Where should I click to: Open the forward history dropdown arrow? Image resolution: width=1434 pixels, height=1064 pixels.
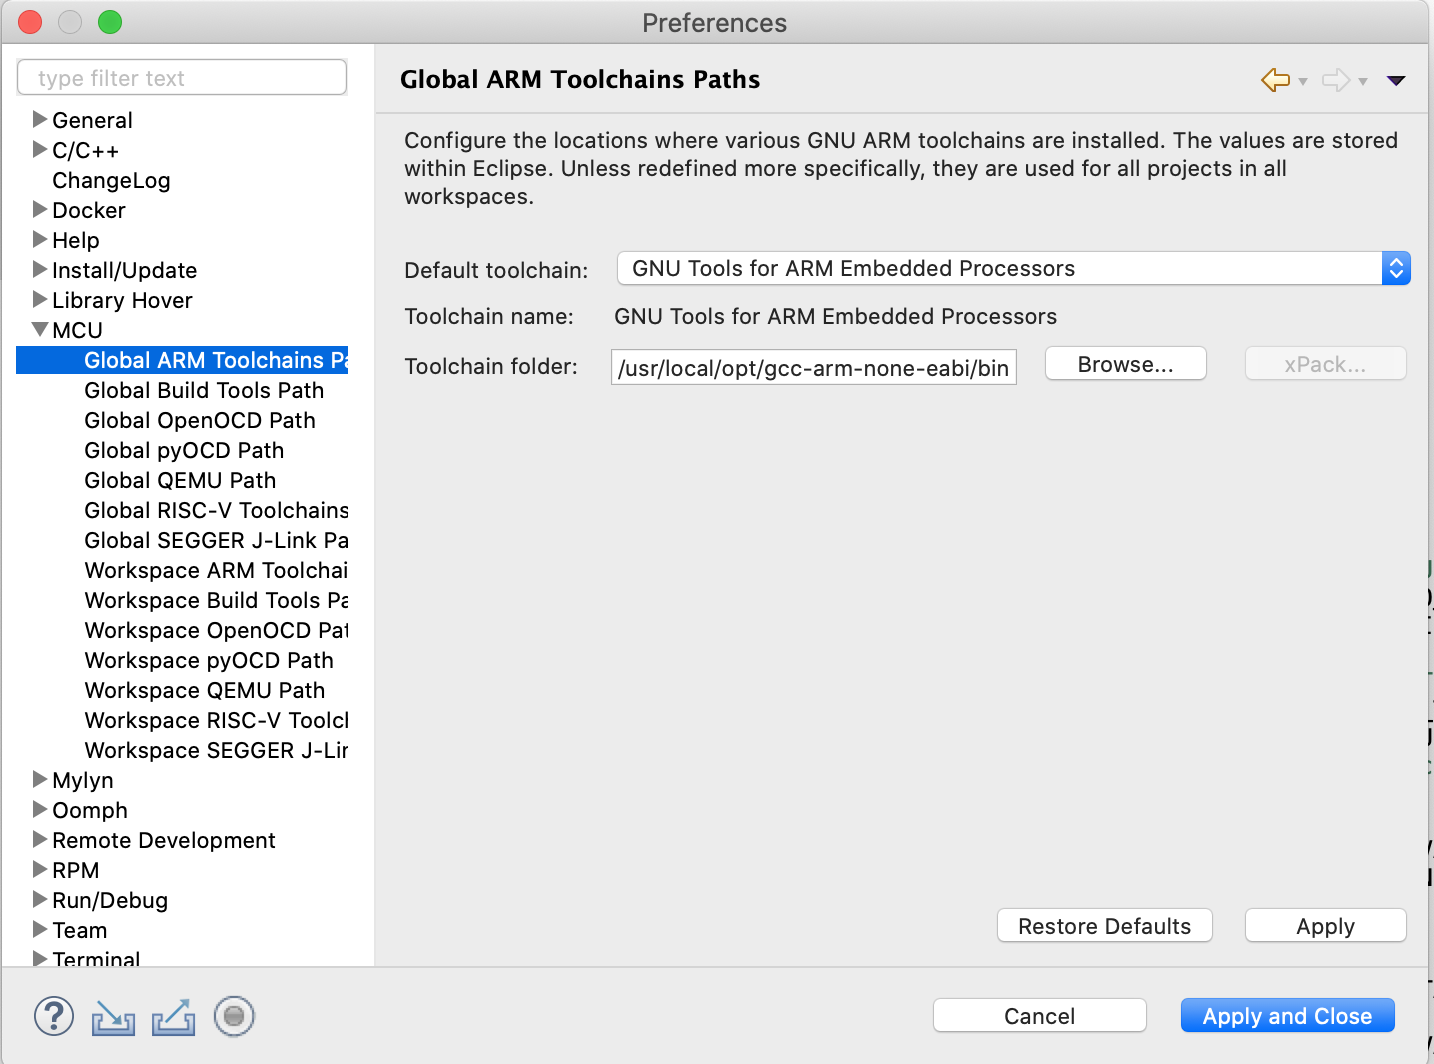(x=1363, y=82)
